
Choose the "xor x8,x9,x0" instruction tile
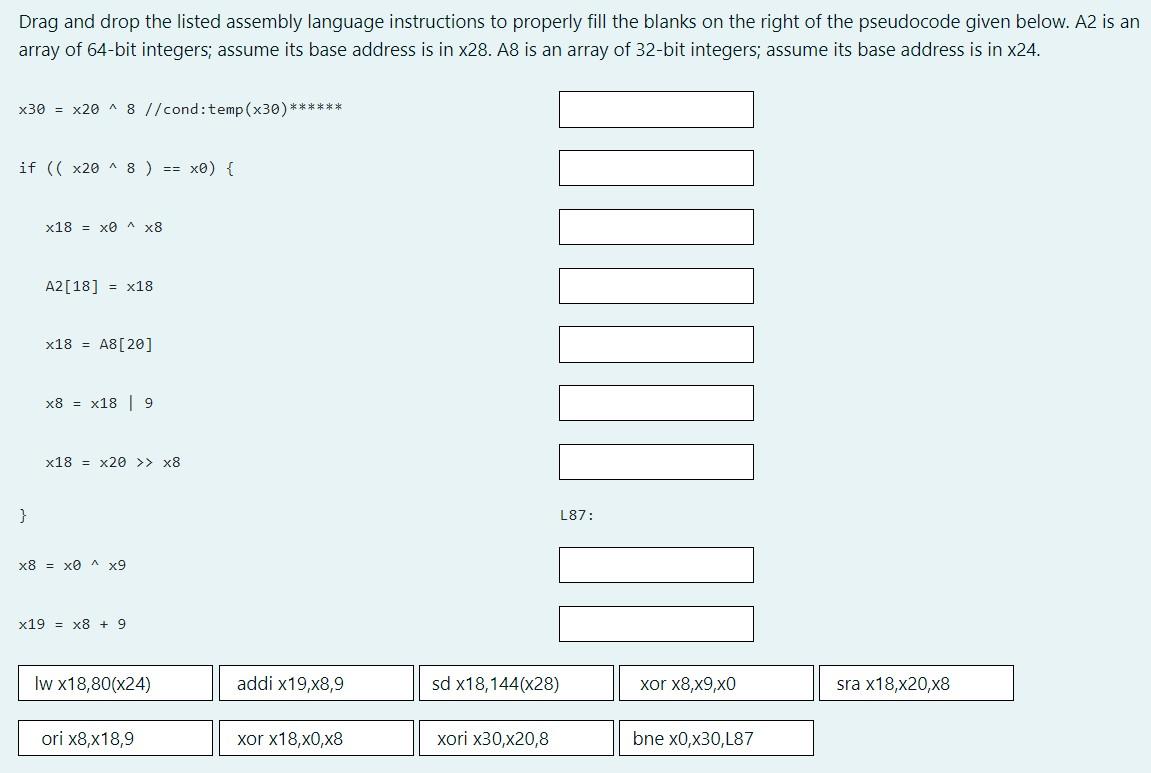click(715, 683)
